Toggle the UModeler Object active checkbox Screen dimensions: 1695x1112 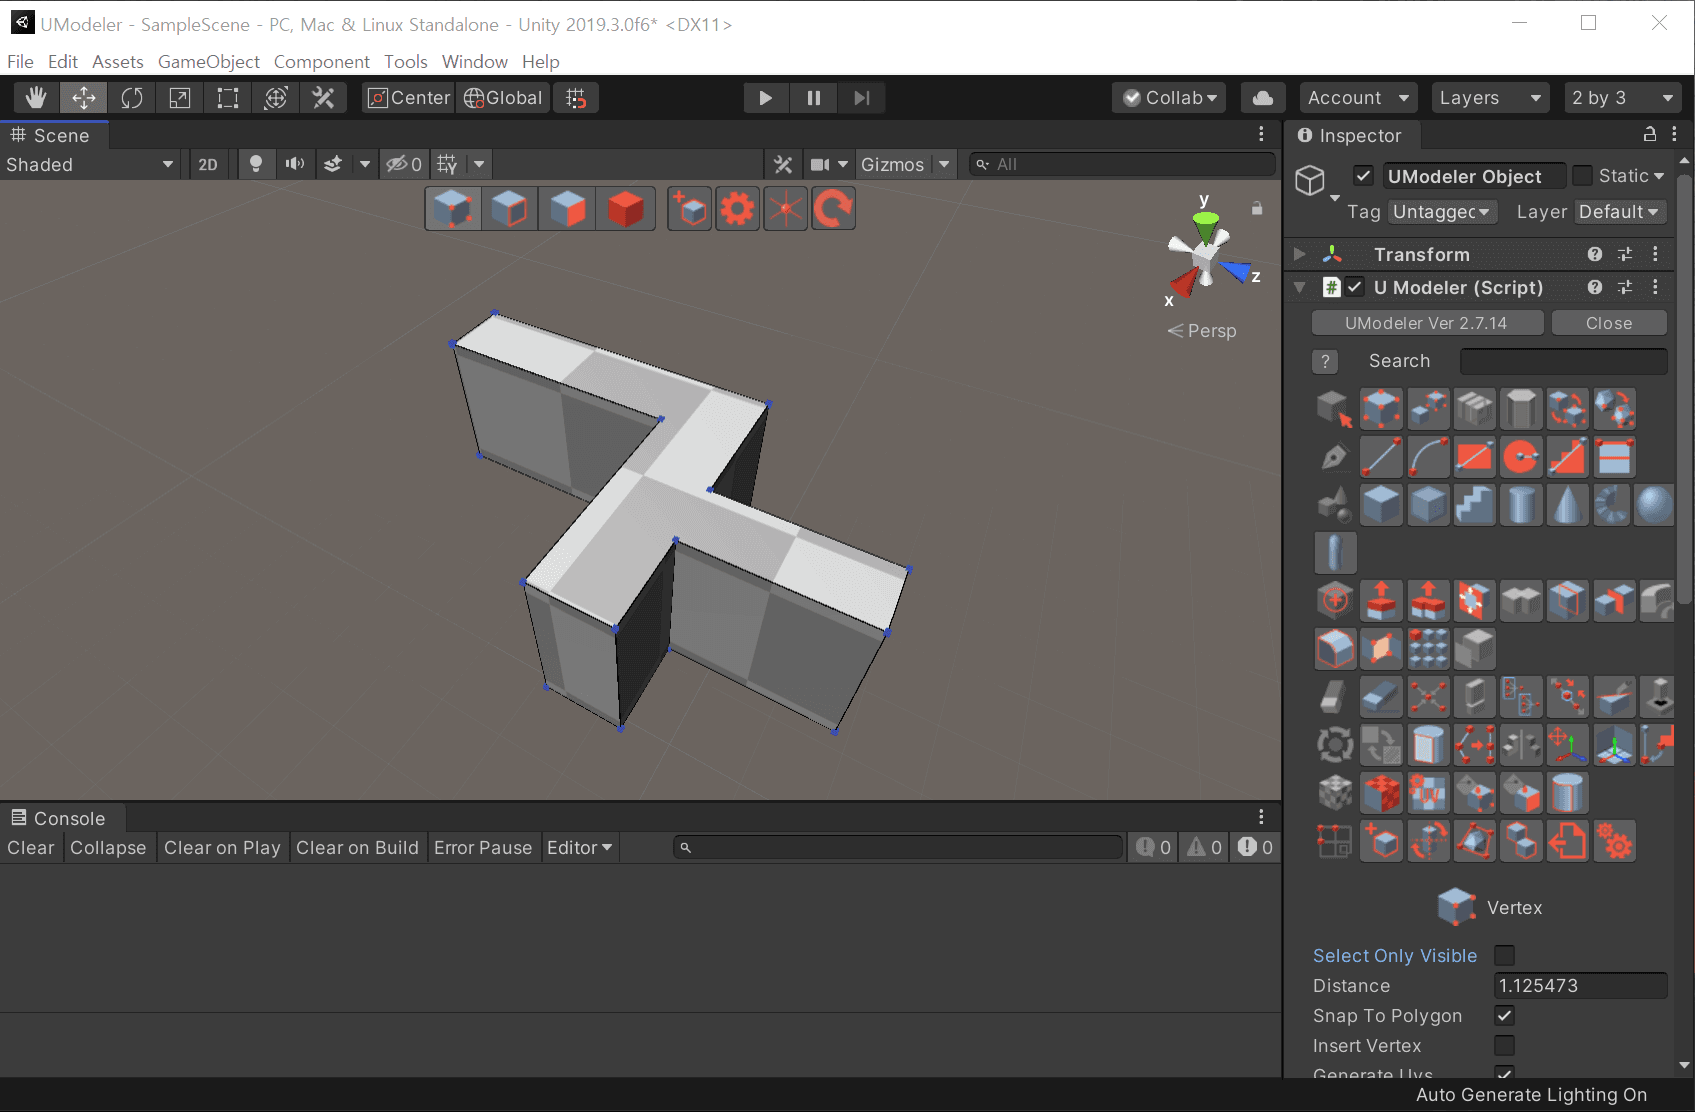coord(1363,176)
